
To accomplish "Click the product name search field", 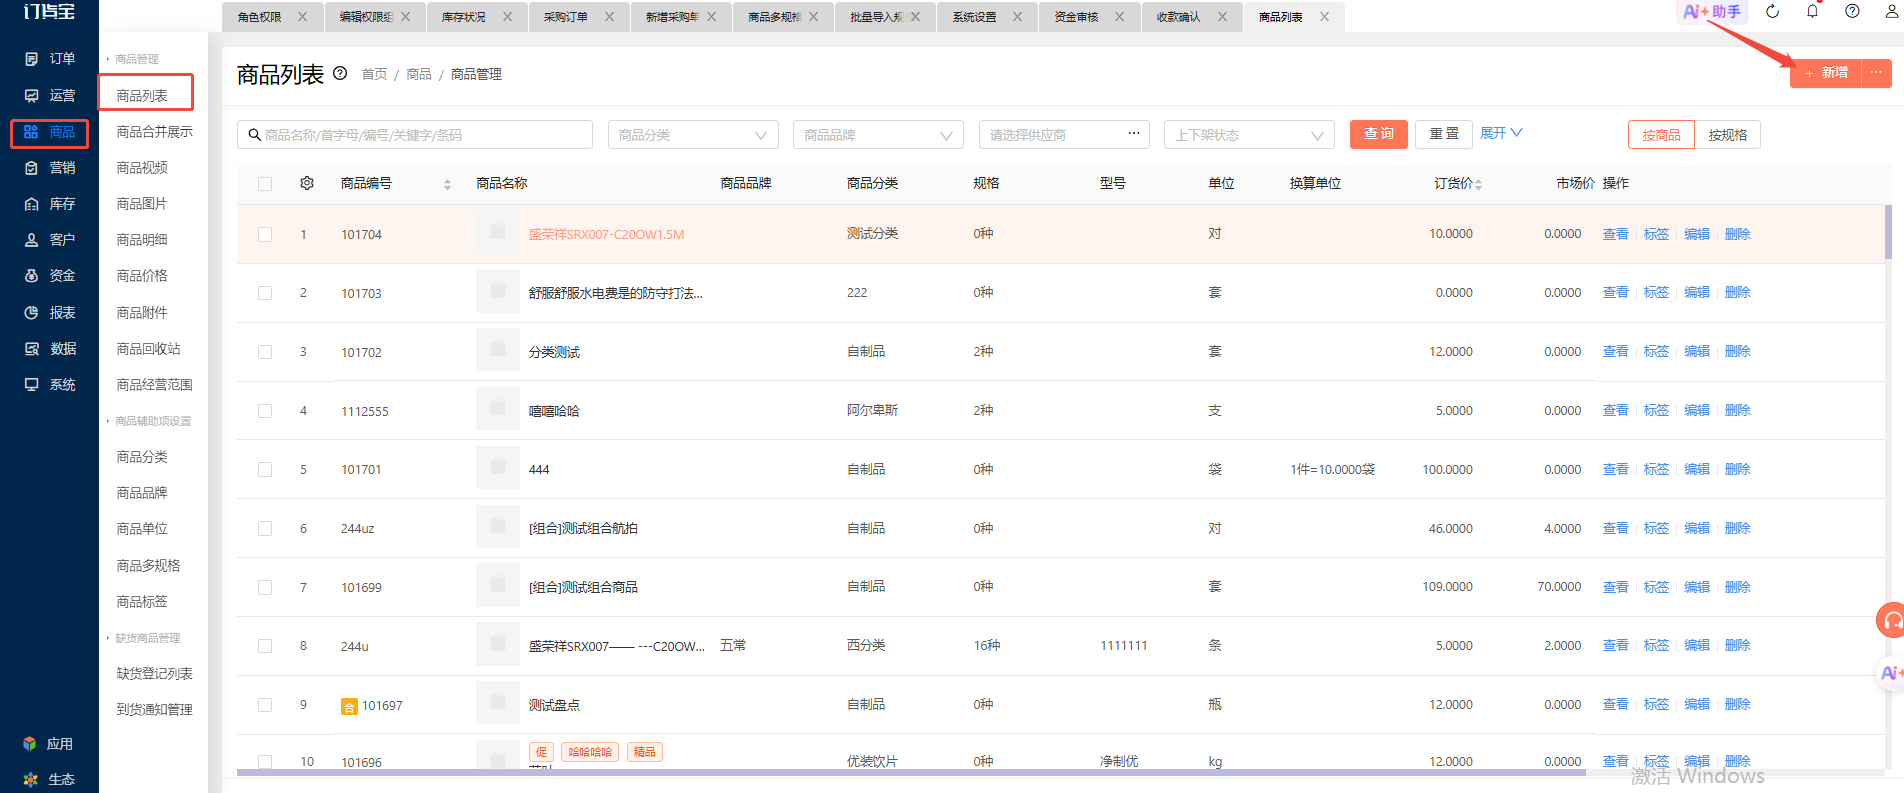I will click(415, 135).
